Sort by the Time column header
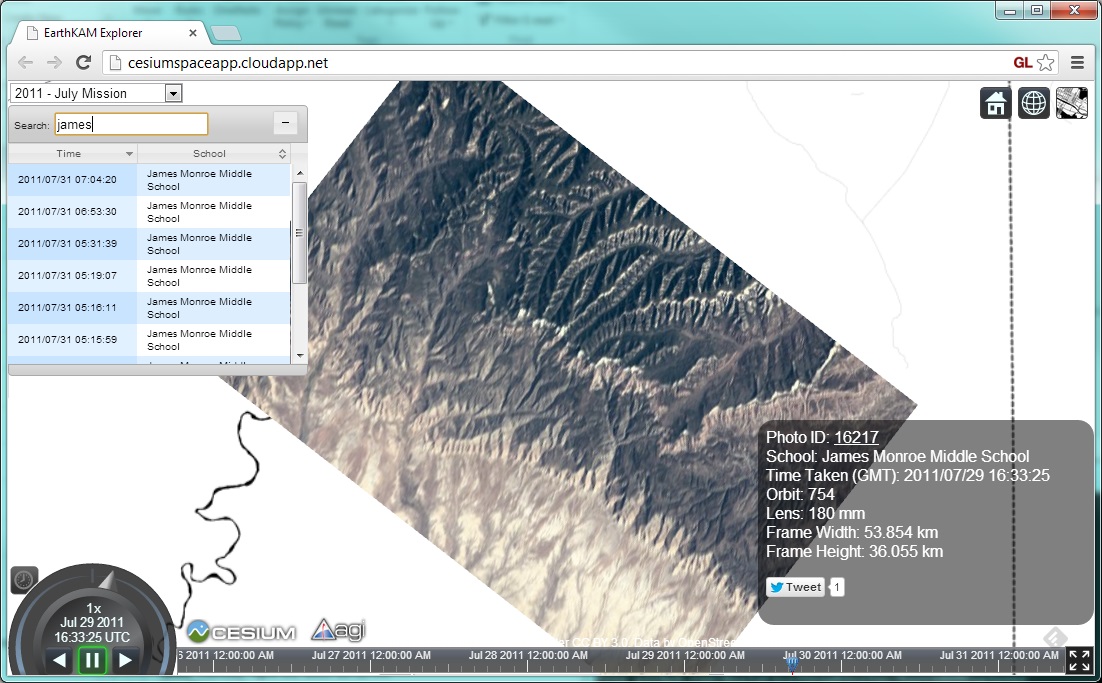The image size is (1102, 683). (73, 153)
